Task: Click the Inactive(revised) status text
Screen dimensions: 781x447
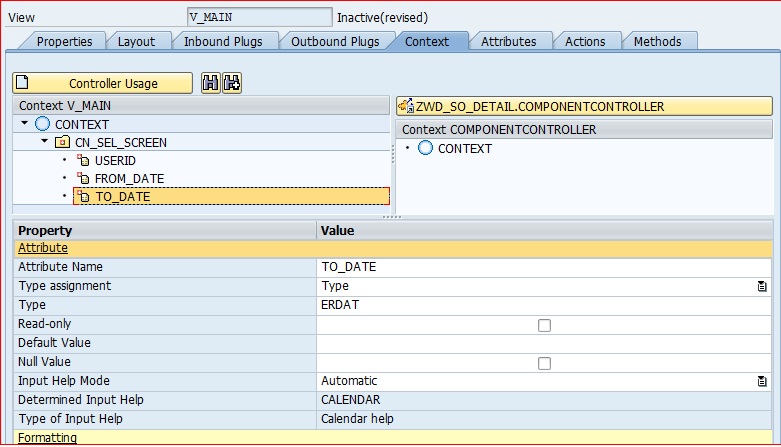Action: tap(383, 17)
